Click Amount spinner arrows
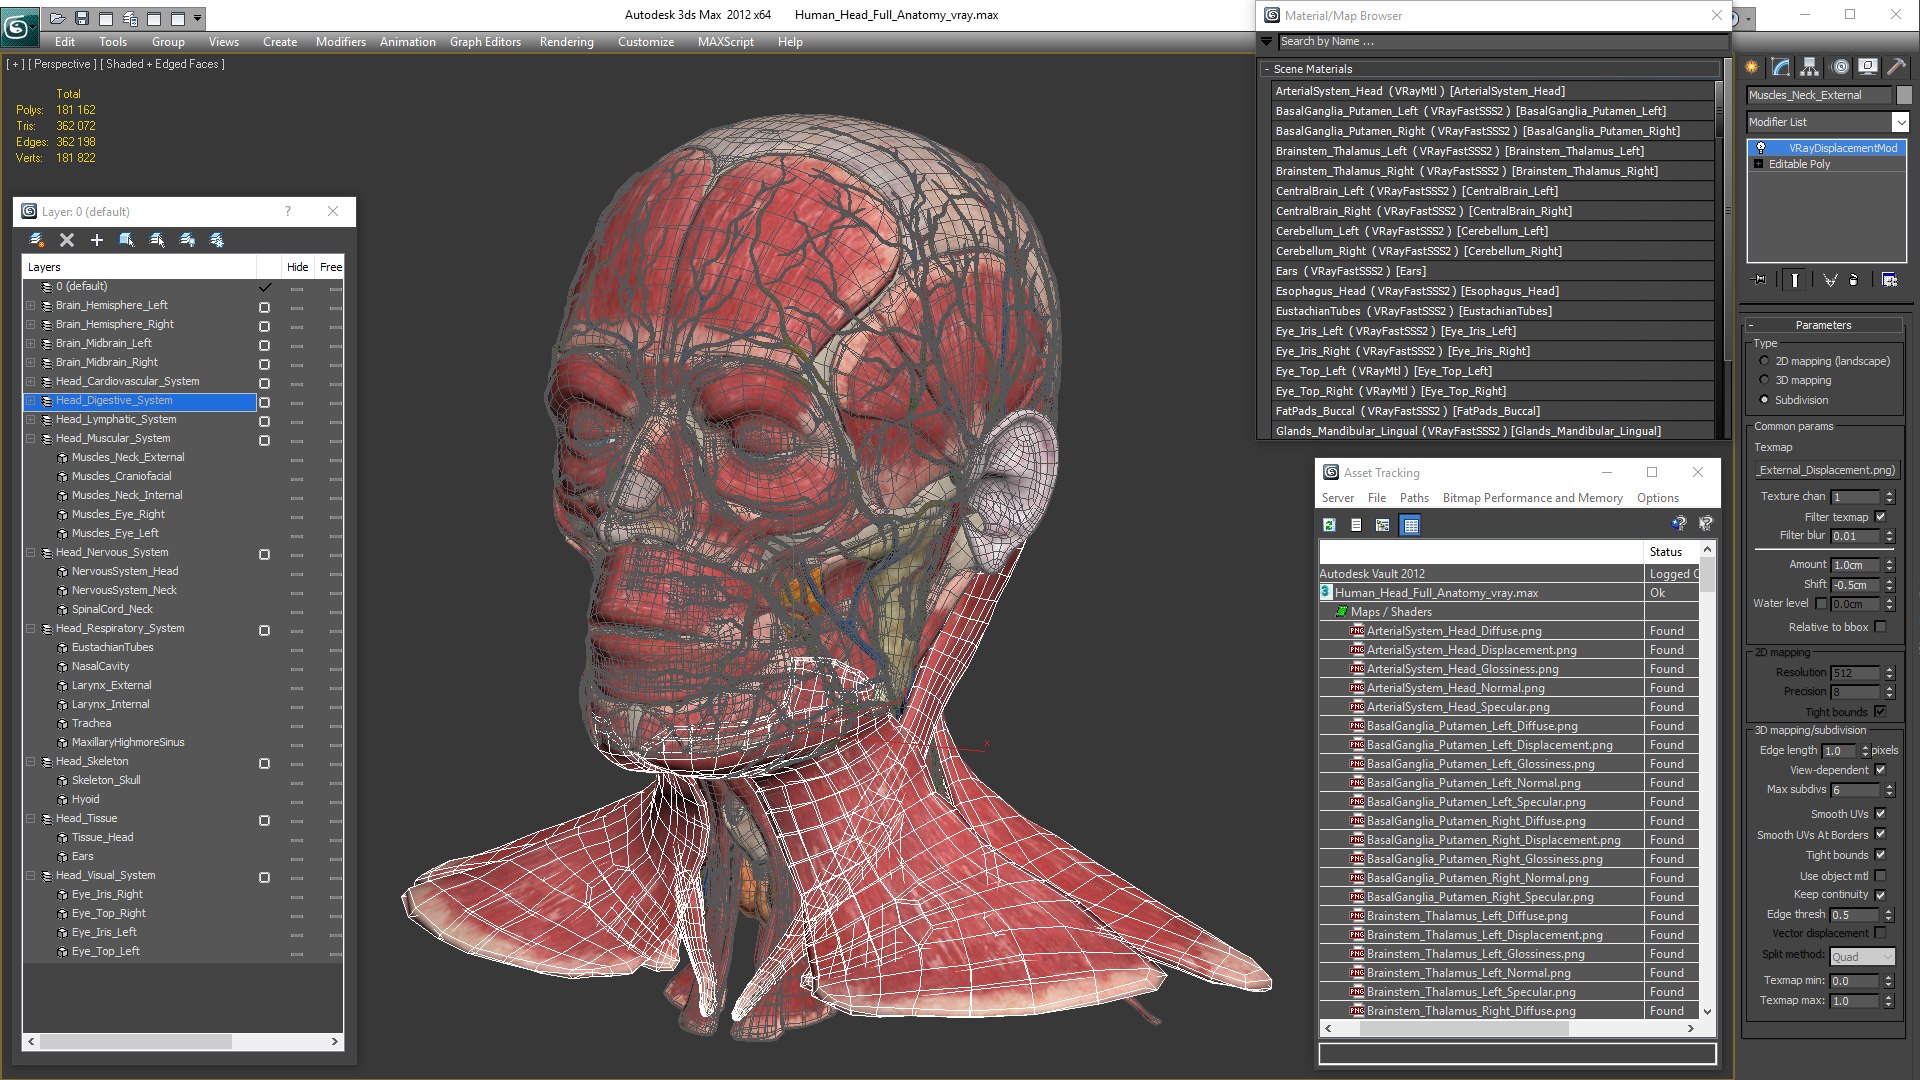The height and width of the screenshot is (1080, 1920). pyautogui.click(x=1889, y=565)
